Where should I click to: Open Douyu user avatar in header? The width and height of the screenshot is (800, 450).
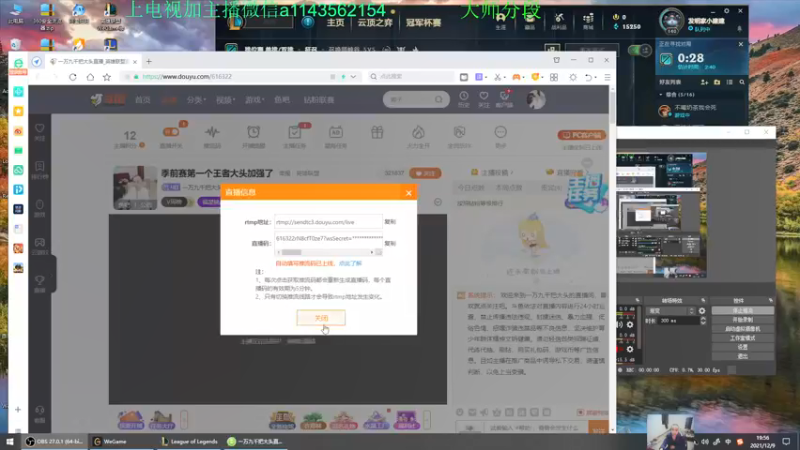(536, 99)
